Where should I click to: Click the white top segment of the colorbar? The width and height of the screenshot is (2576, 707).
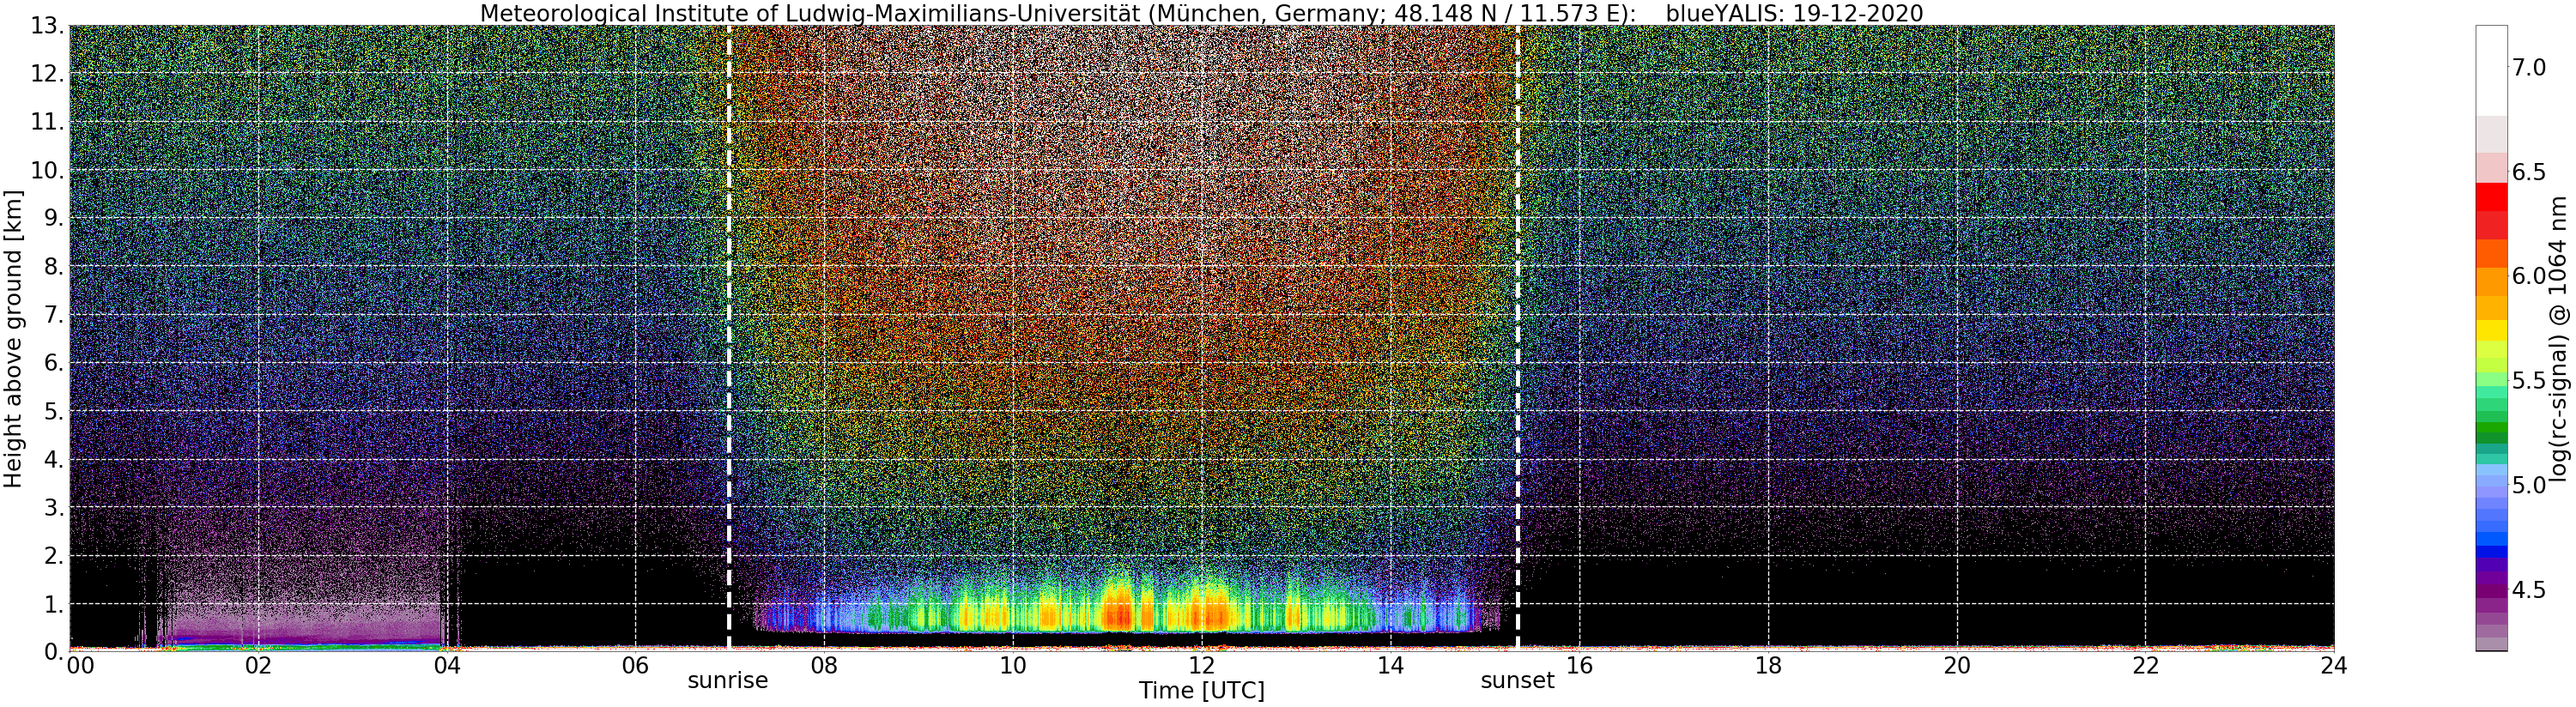(x=2491, y=70)
